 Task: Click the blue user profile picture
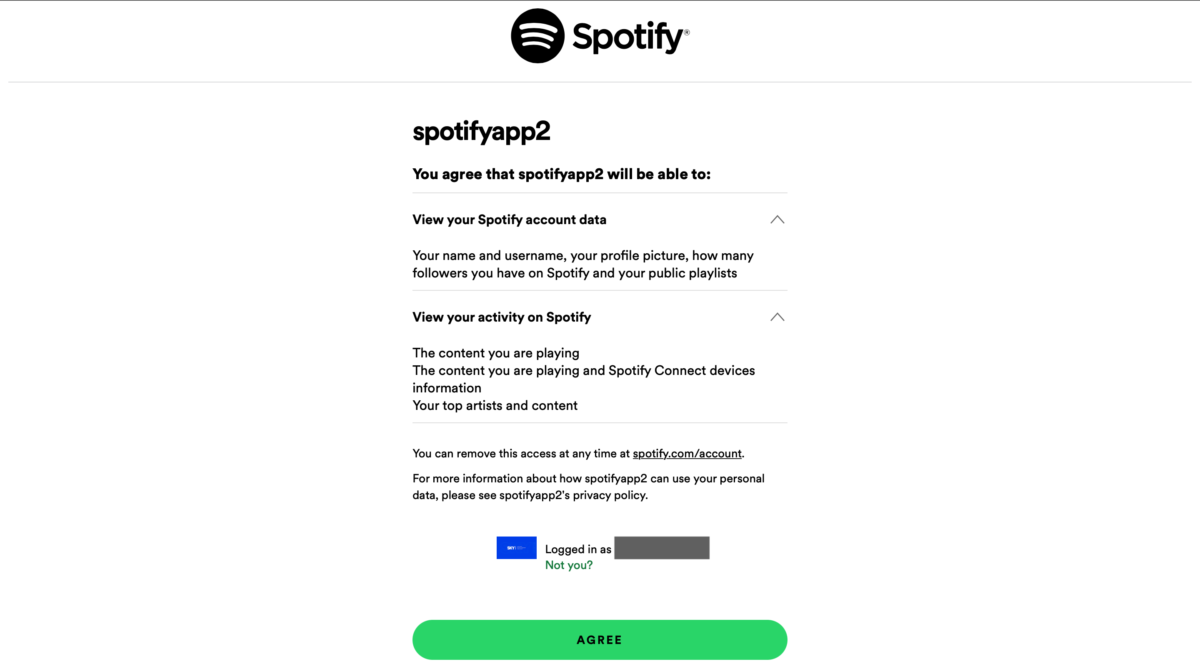point(516,548)
